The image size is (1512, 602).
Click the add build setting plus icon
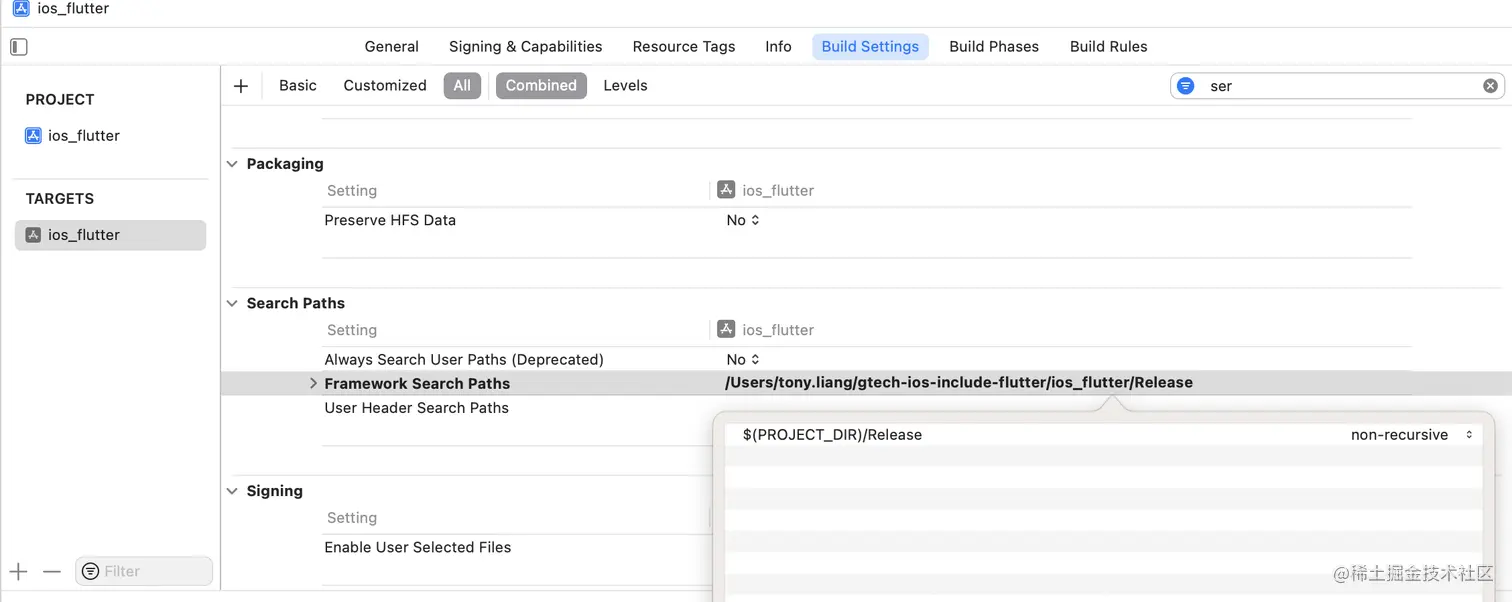click(x=241, y=86)
